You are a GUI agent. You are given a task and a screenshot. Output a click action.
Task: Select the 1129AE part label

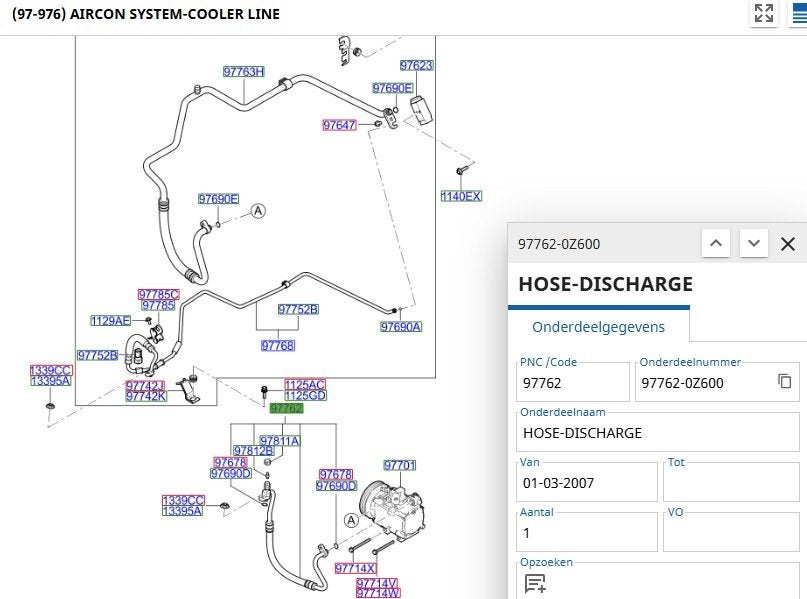pos(111,321)
